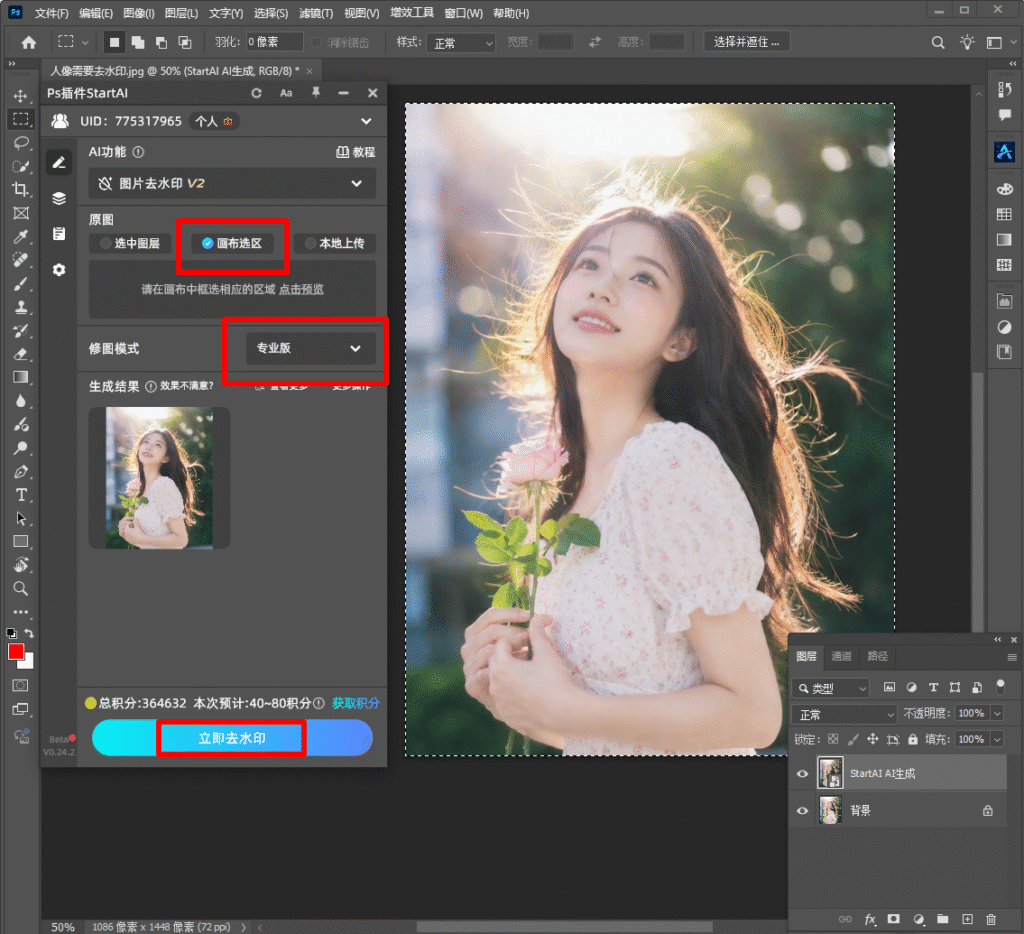Image resolution: width=1024 pixels, height=934 pixels.
Task: Open marquee tool preset dropdown arrow
Action: click(x=85, y=42)
